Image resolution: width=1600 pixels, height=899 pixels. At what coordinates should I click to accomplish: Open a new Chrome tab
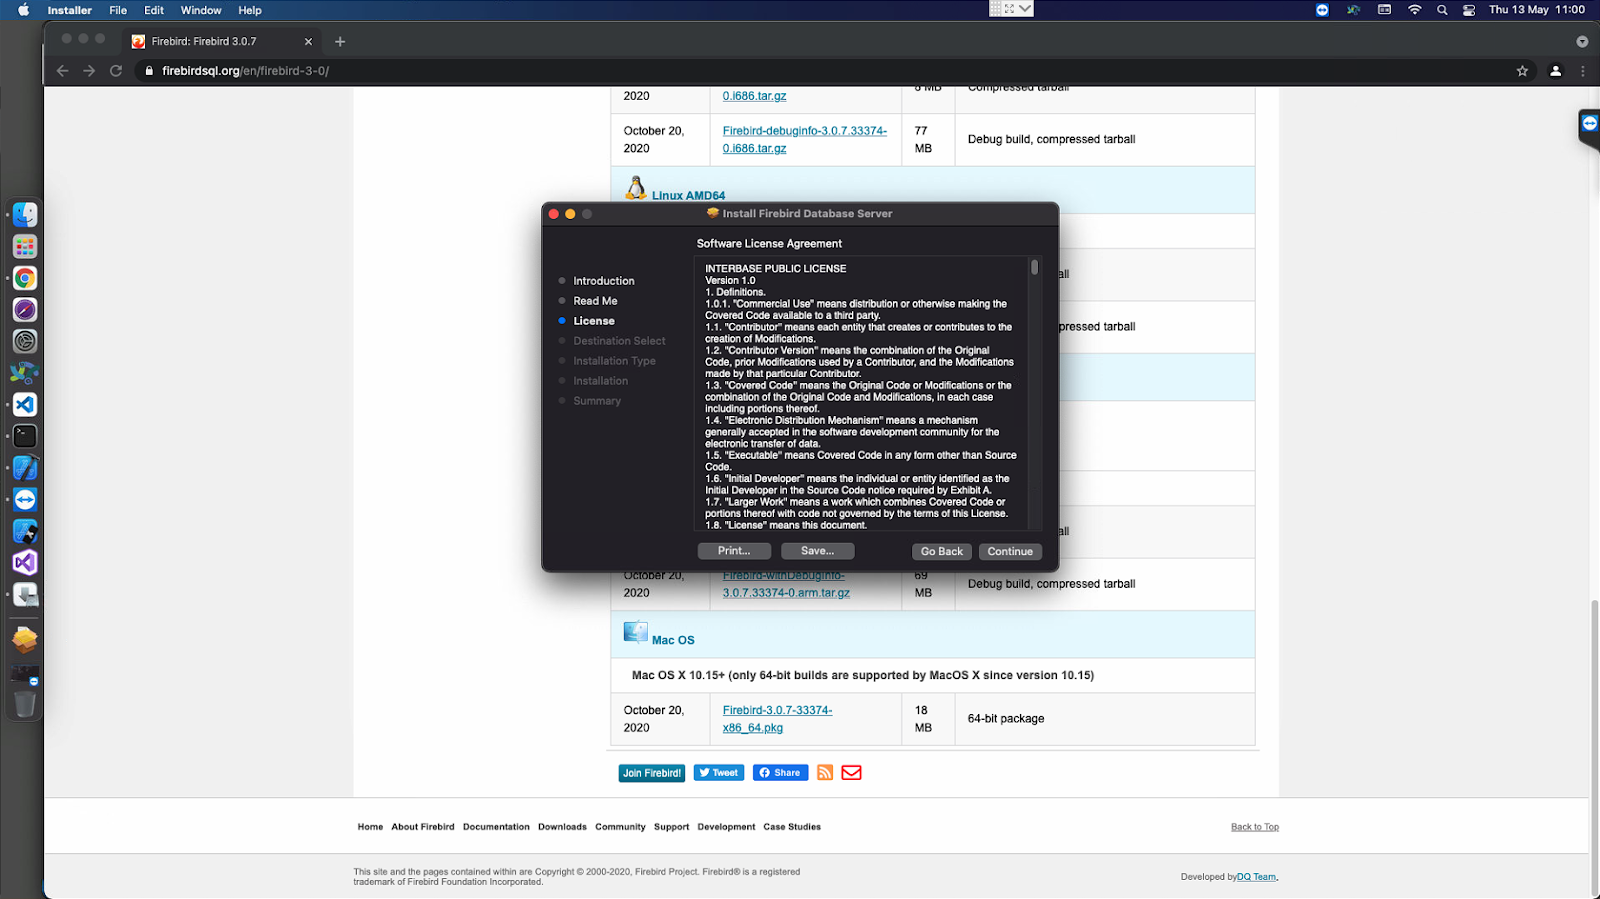coord(340,42)
